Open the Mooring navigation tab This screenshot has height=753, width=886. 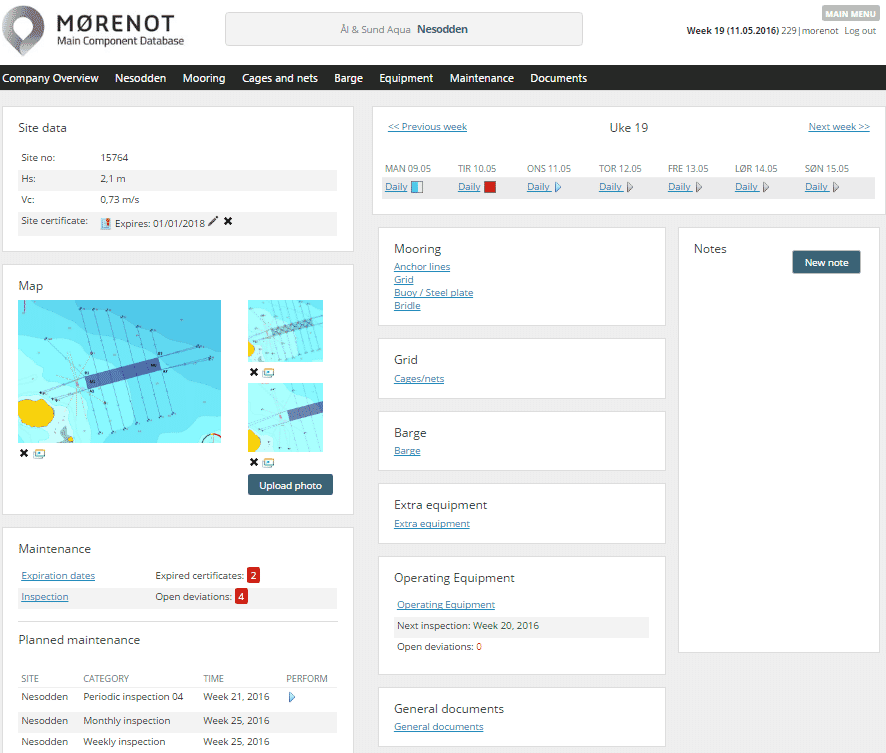[204, 78]
